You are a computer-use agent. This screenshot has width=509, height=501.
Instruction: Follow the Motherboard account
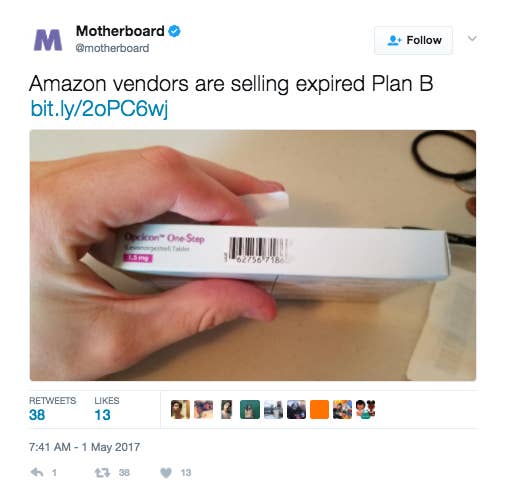tap(413, 40)
